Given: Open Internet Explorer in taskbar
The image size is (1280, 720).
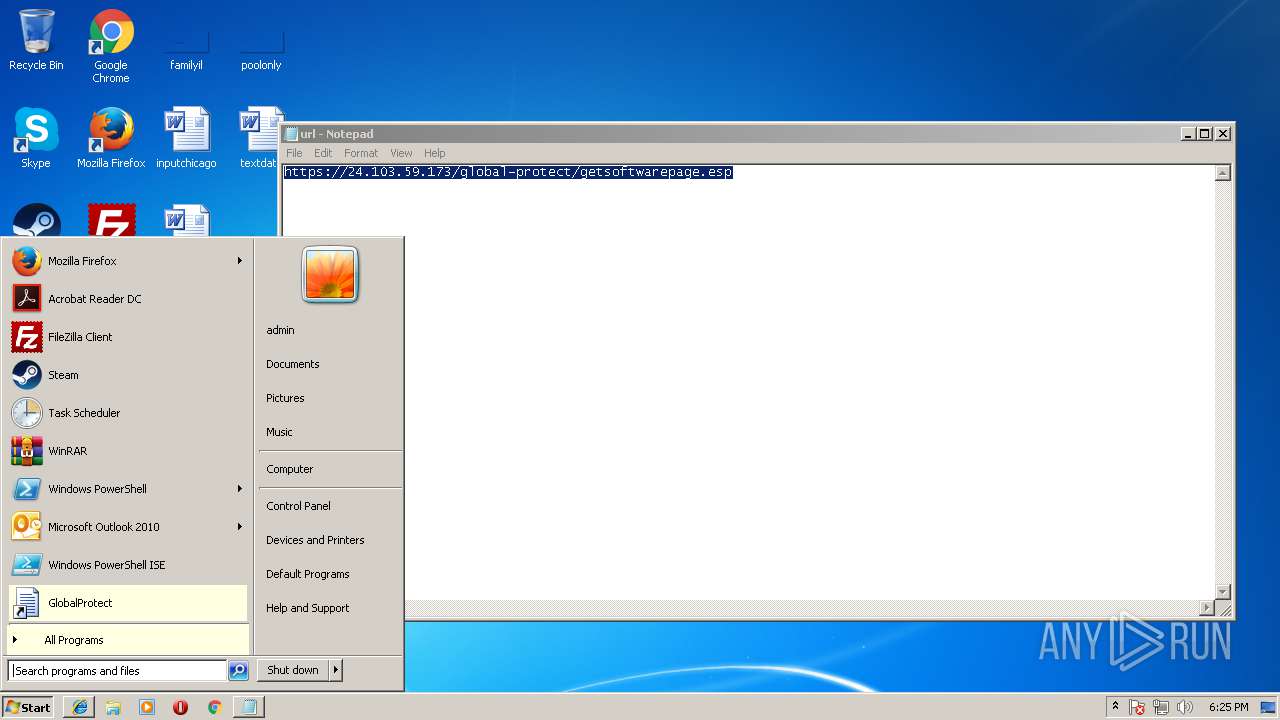Looking at the screenshot, I should [x=80, y=707].
